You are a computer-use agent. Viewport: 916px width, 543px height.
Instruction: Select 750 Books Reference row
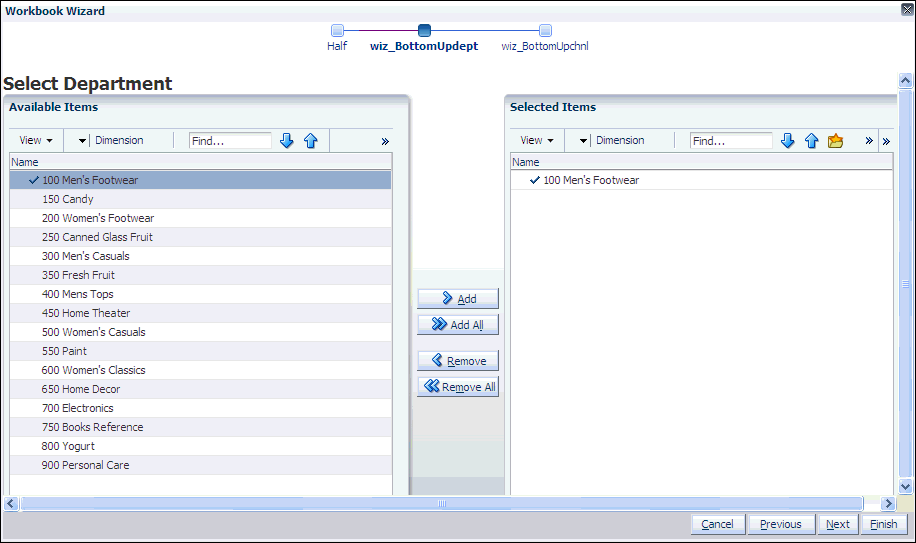click(x=200, y=427)
